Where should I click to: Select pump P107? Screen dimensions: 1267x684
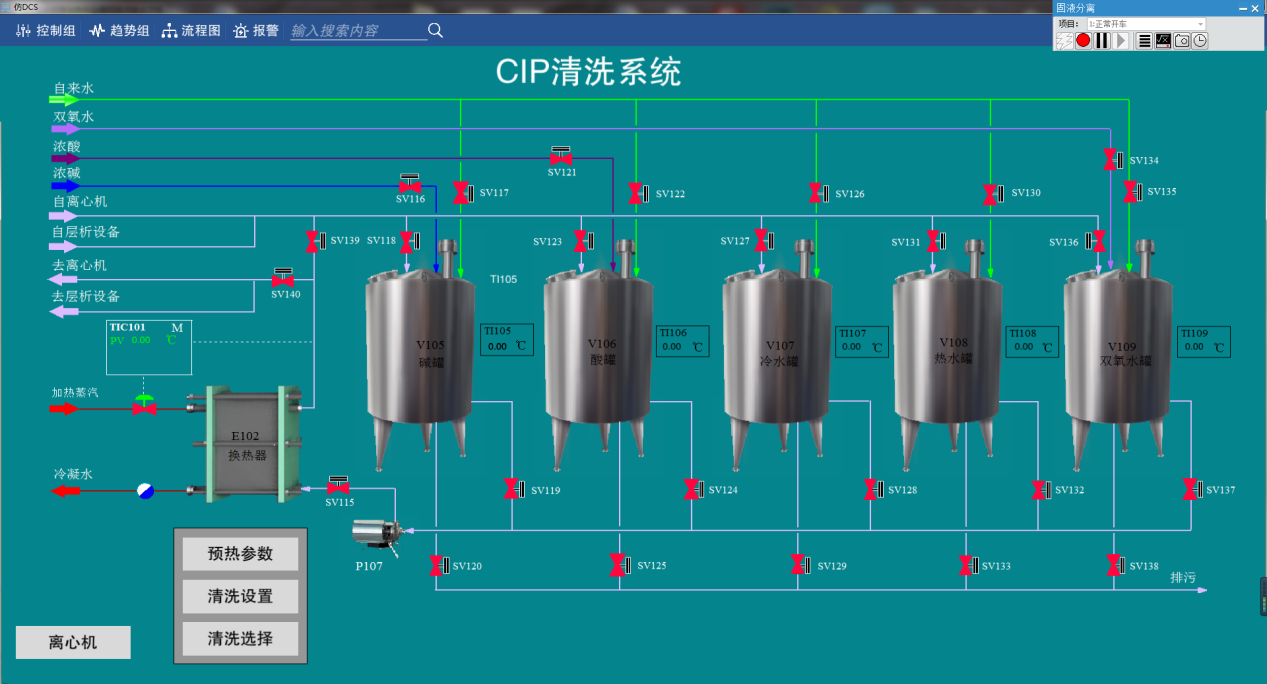[380, 535]
